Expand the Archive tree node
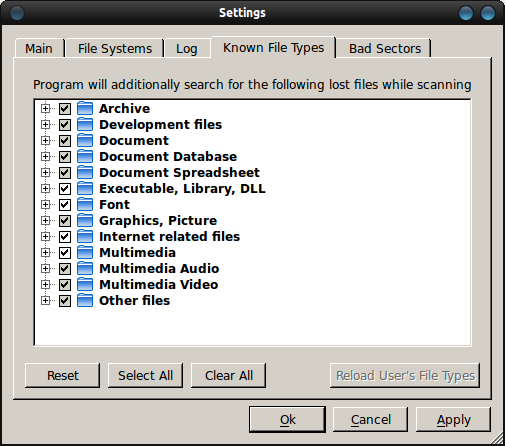505x446 pixels. [x=45, y=108]
